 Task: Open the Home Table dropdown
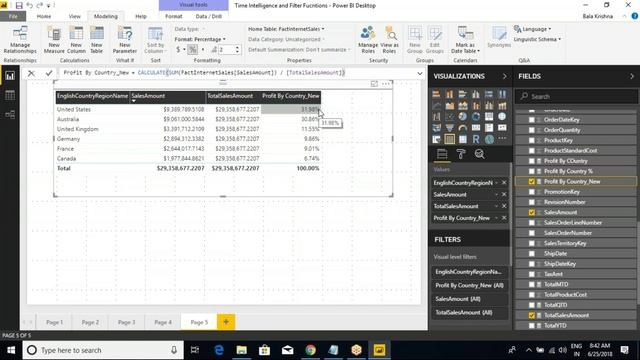coord(286,29)
